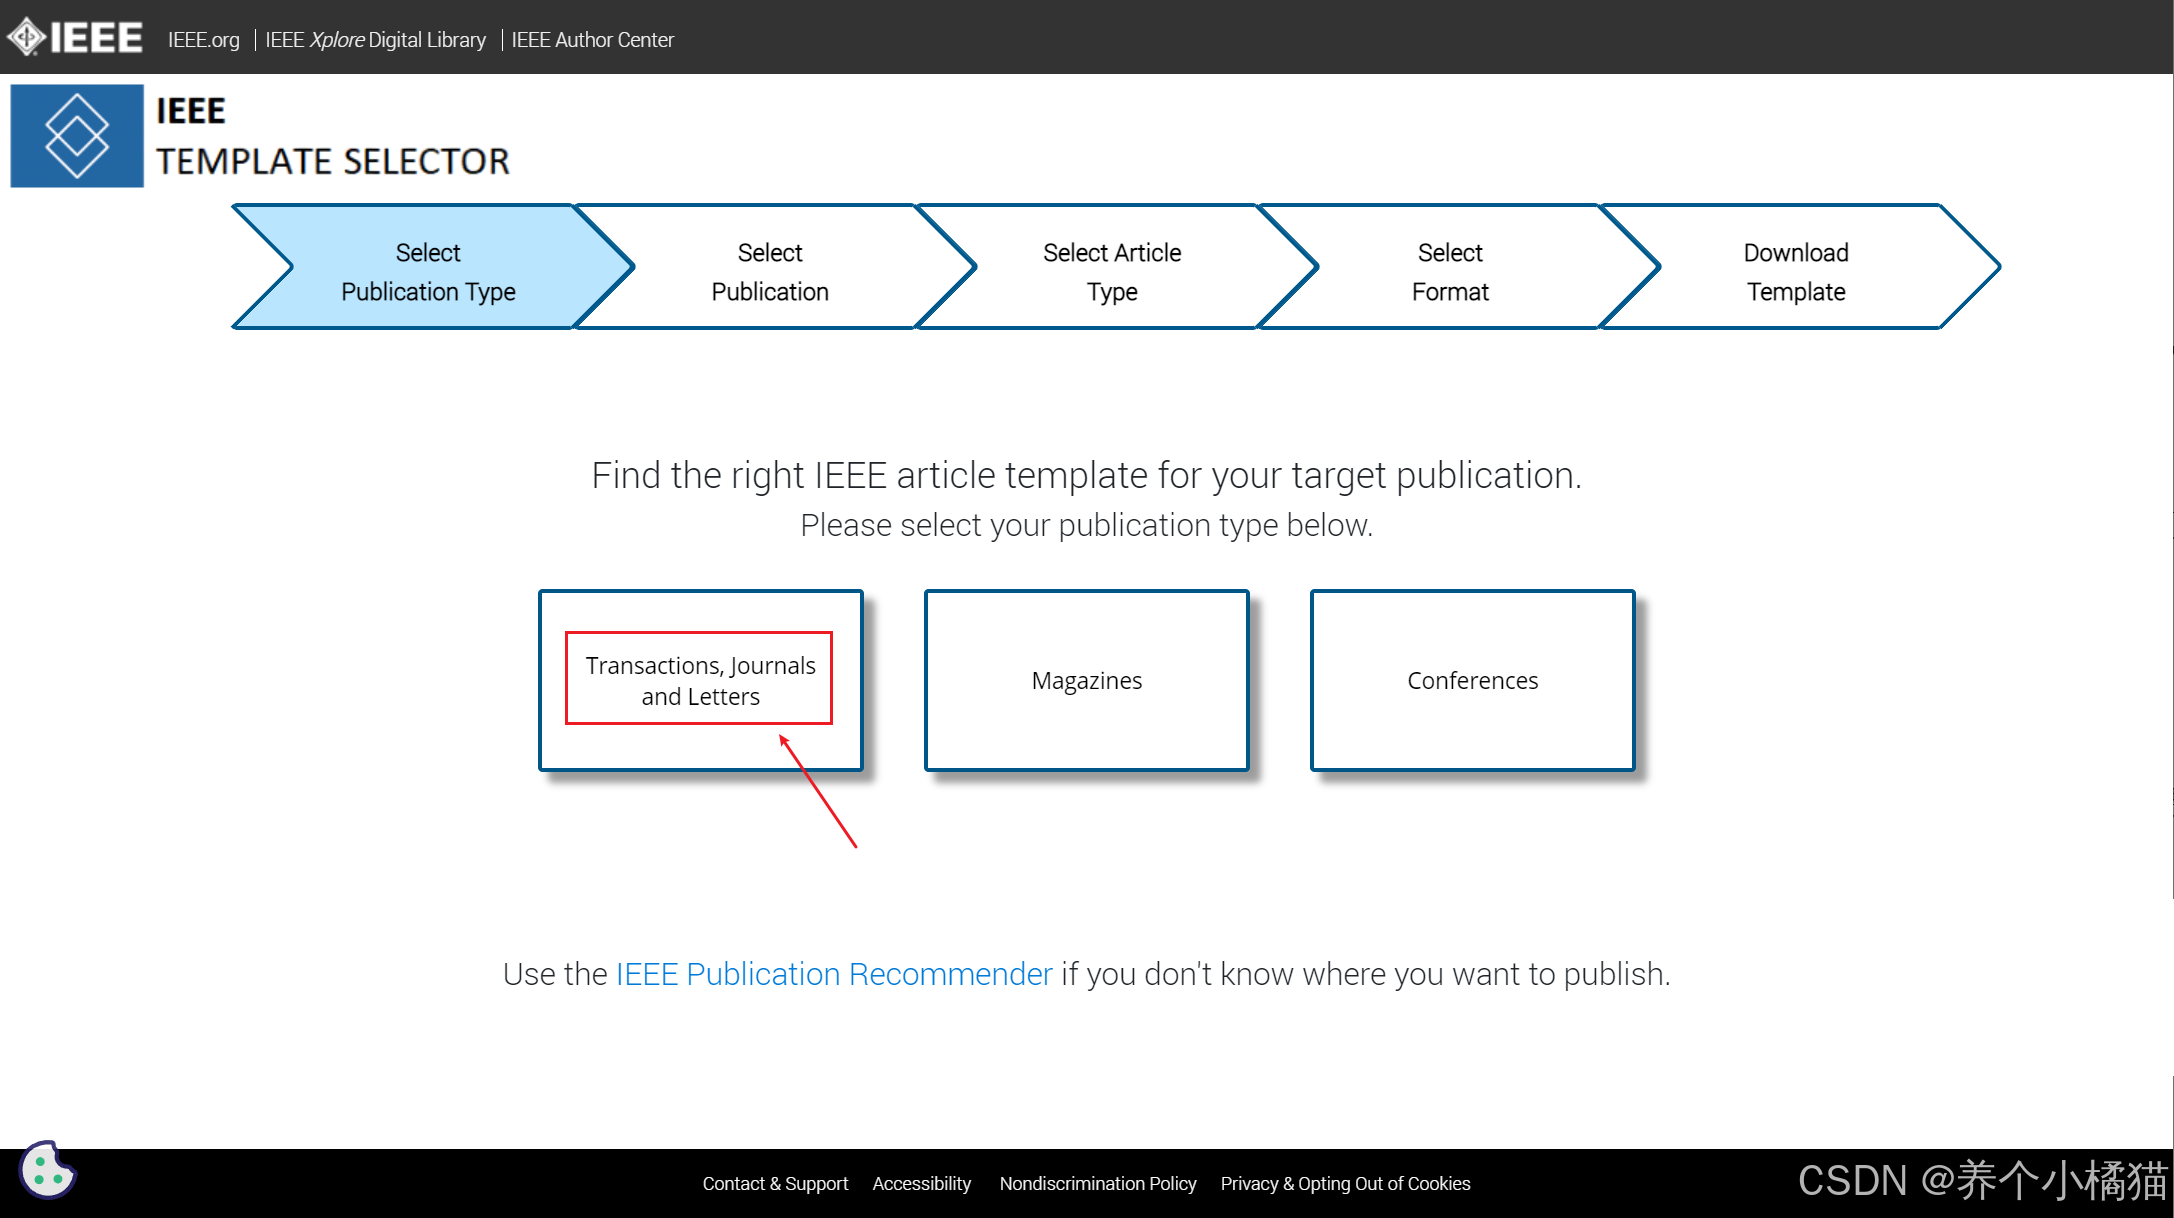Open Privacy & Opting Out of Cookies
The width and height of the screenshot is (2174, 1218).
[1345, 1183]
